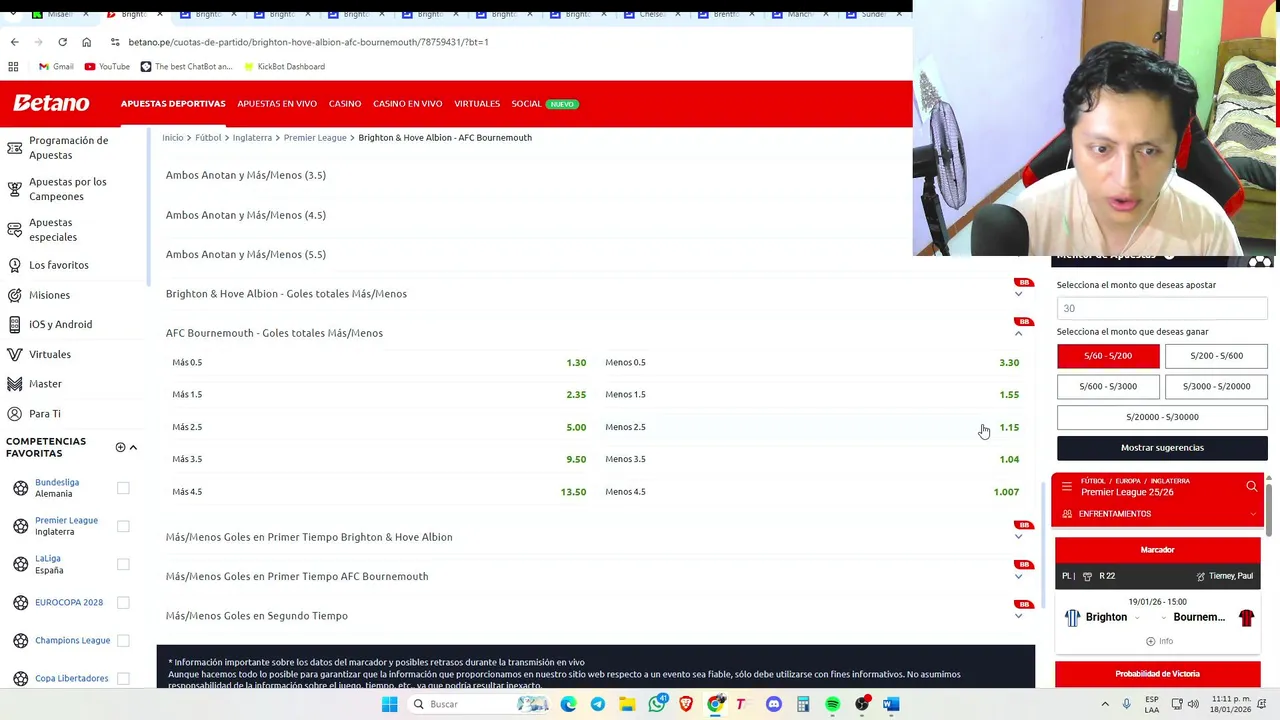Click the hamburger menu icon in Premier League widget
This screenshot has width=1280, height=720.
click(x=1066, y=486)
